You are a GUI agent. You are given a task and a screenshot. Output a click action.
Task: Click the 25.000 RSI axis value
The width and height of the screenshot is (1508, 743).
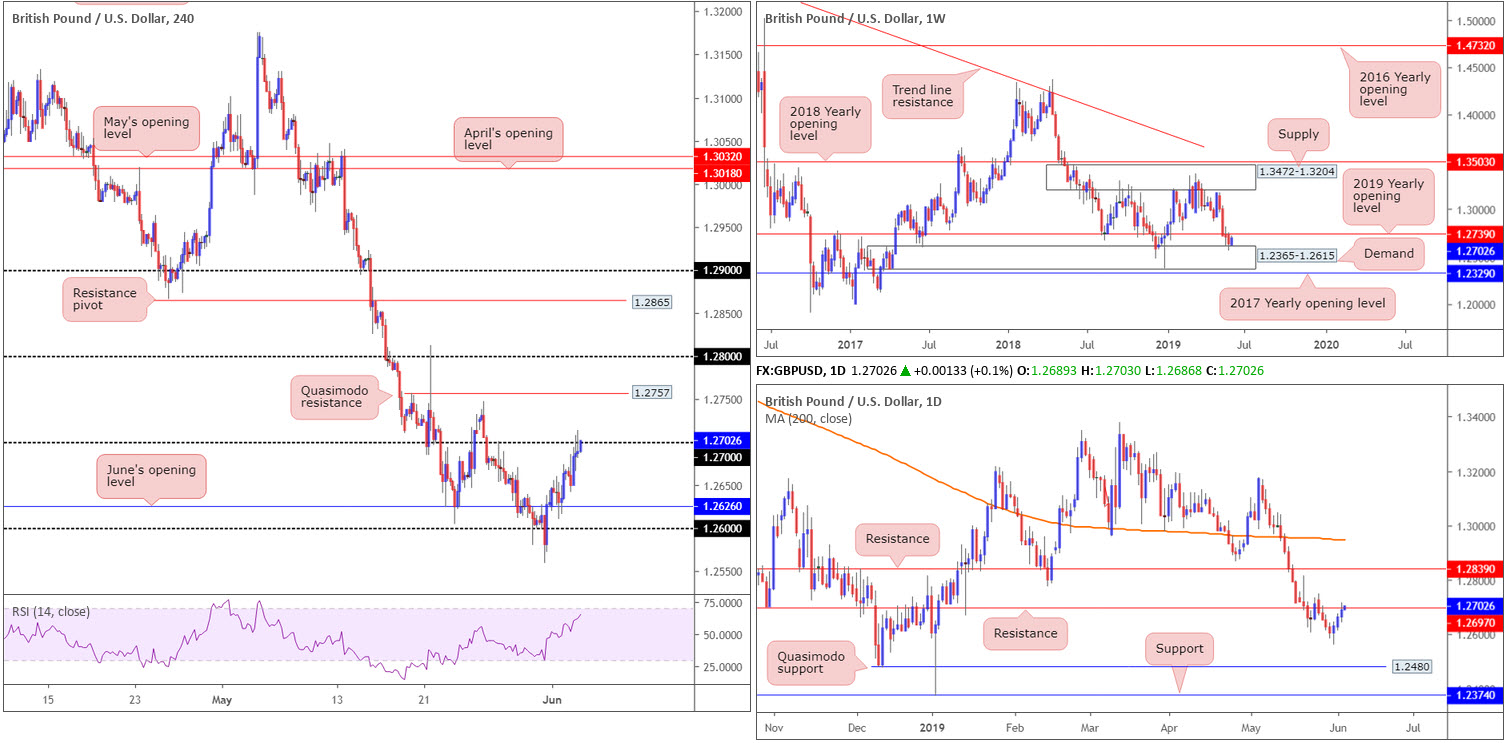(724, 667)
